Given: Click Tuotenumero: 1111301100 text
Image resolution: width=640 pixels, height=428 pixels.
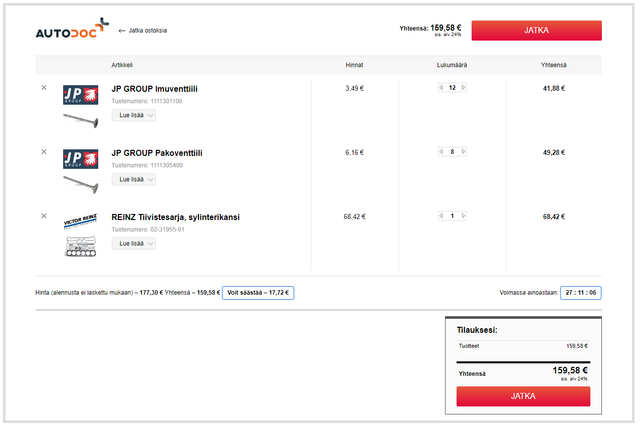Looking at the screenshot, I should [x=147, y=101].
